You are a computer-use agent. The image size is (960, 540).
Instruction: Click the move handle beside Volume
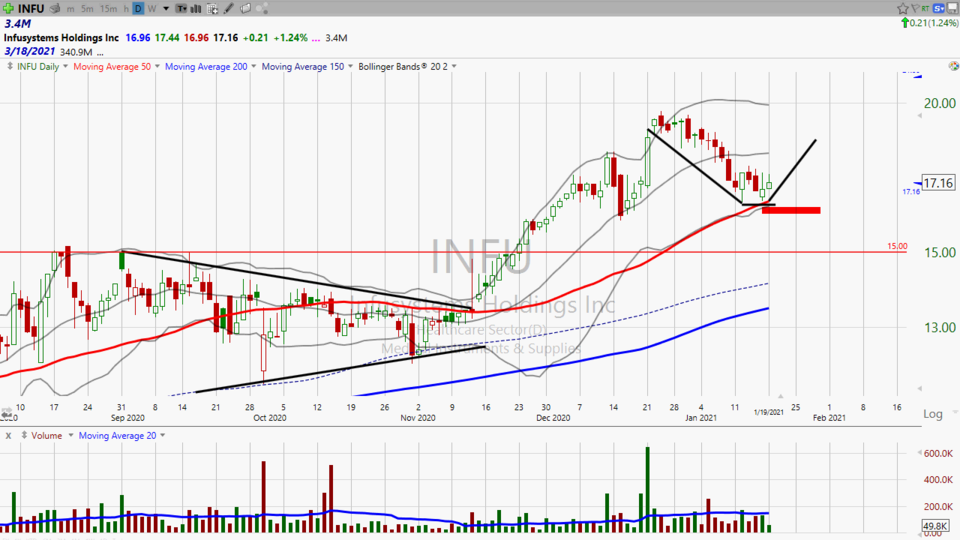pos(24,435)
